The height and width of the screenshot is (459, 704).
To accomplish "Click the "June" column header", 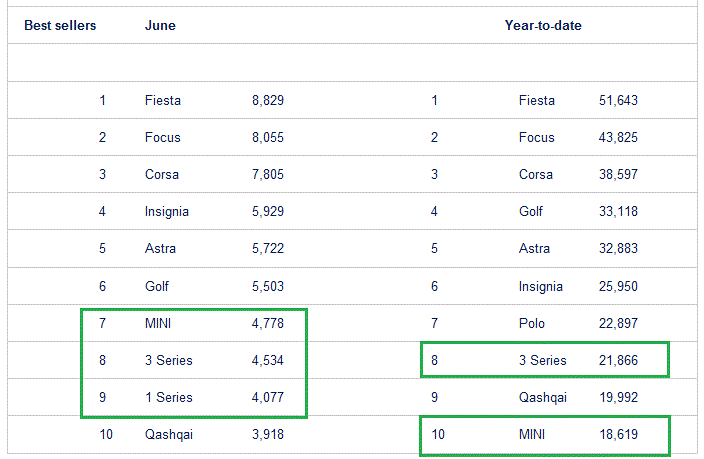I will coord(160,26).
